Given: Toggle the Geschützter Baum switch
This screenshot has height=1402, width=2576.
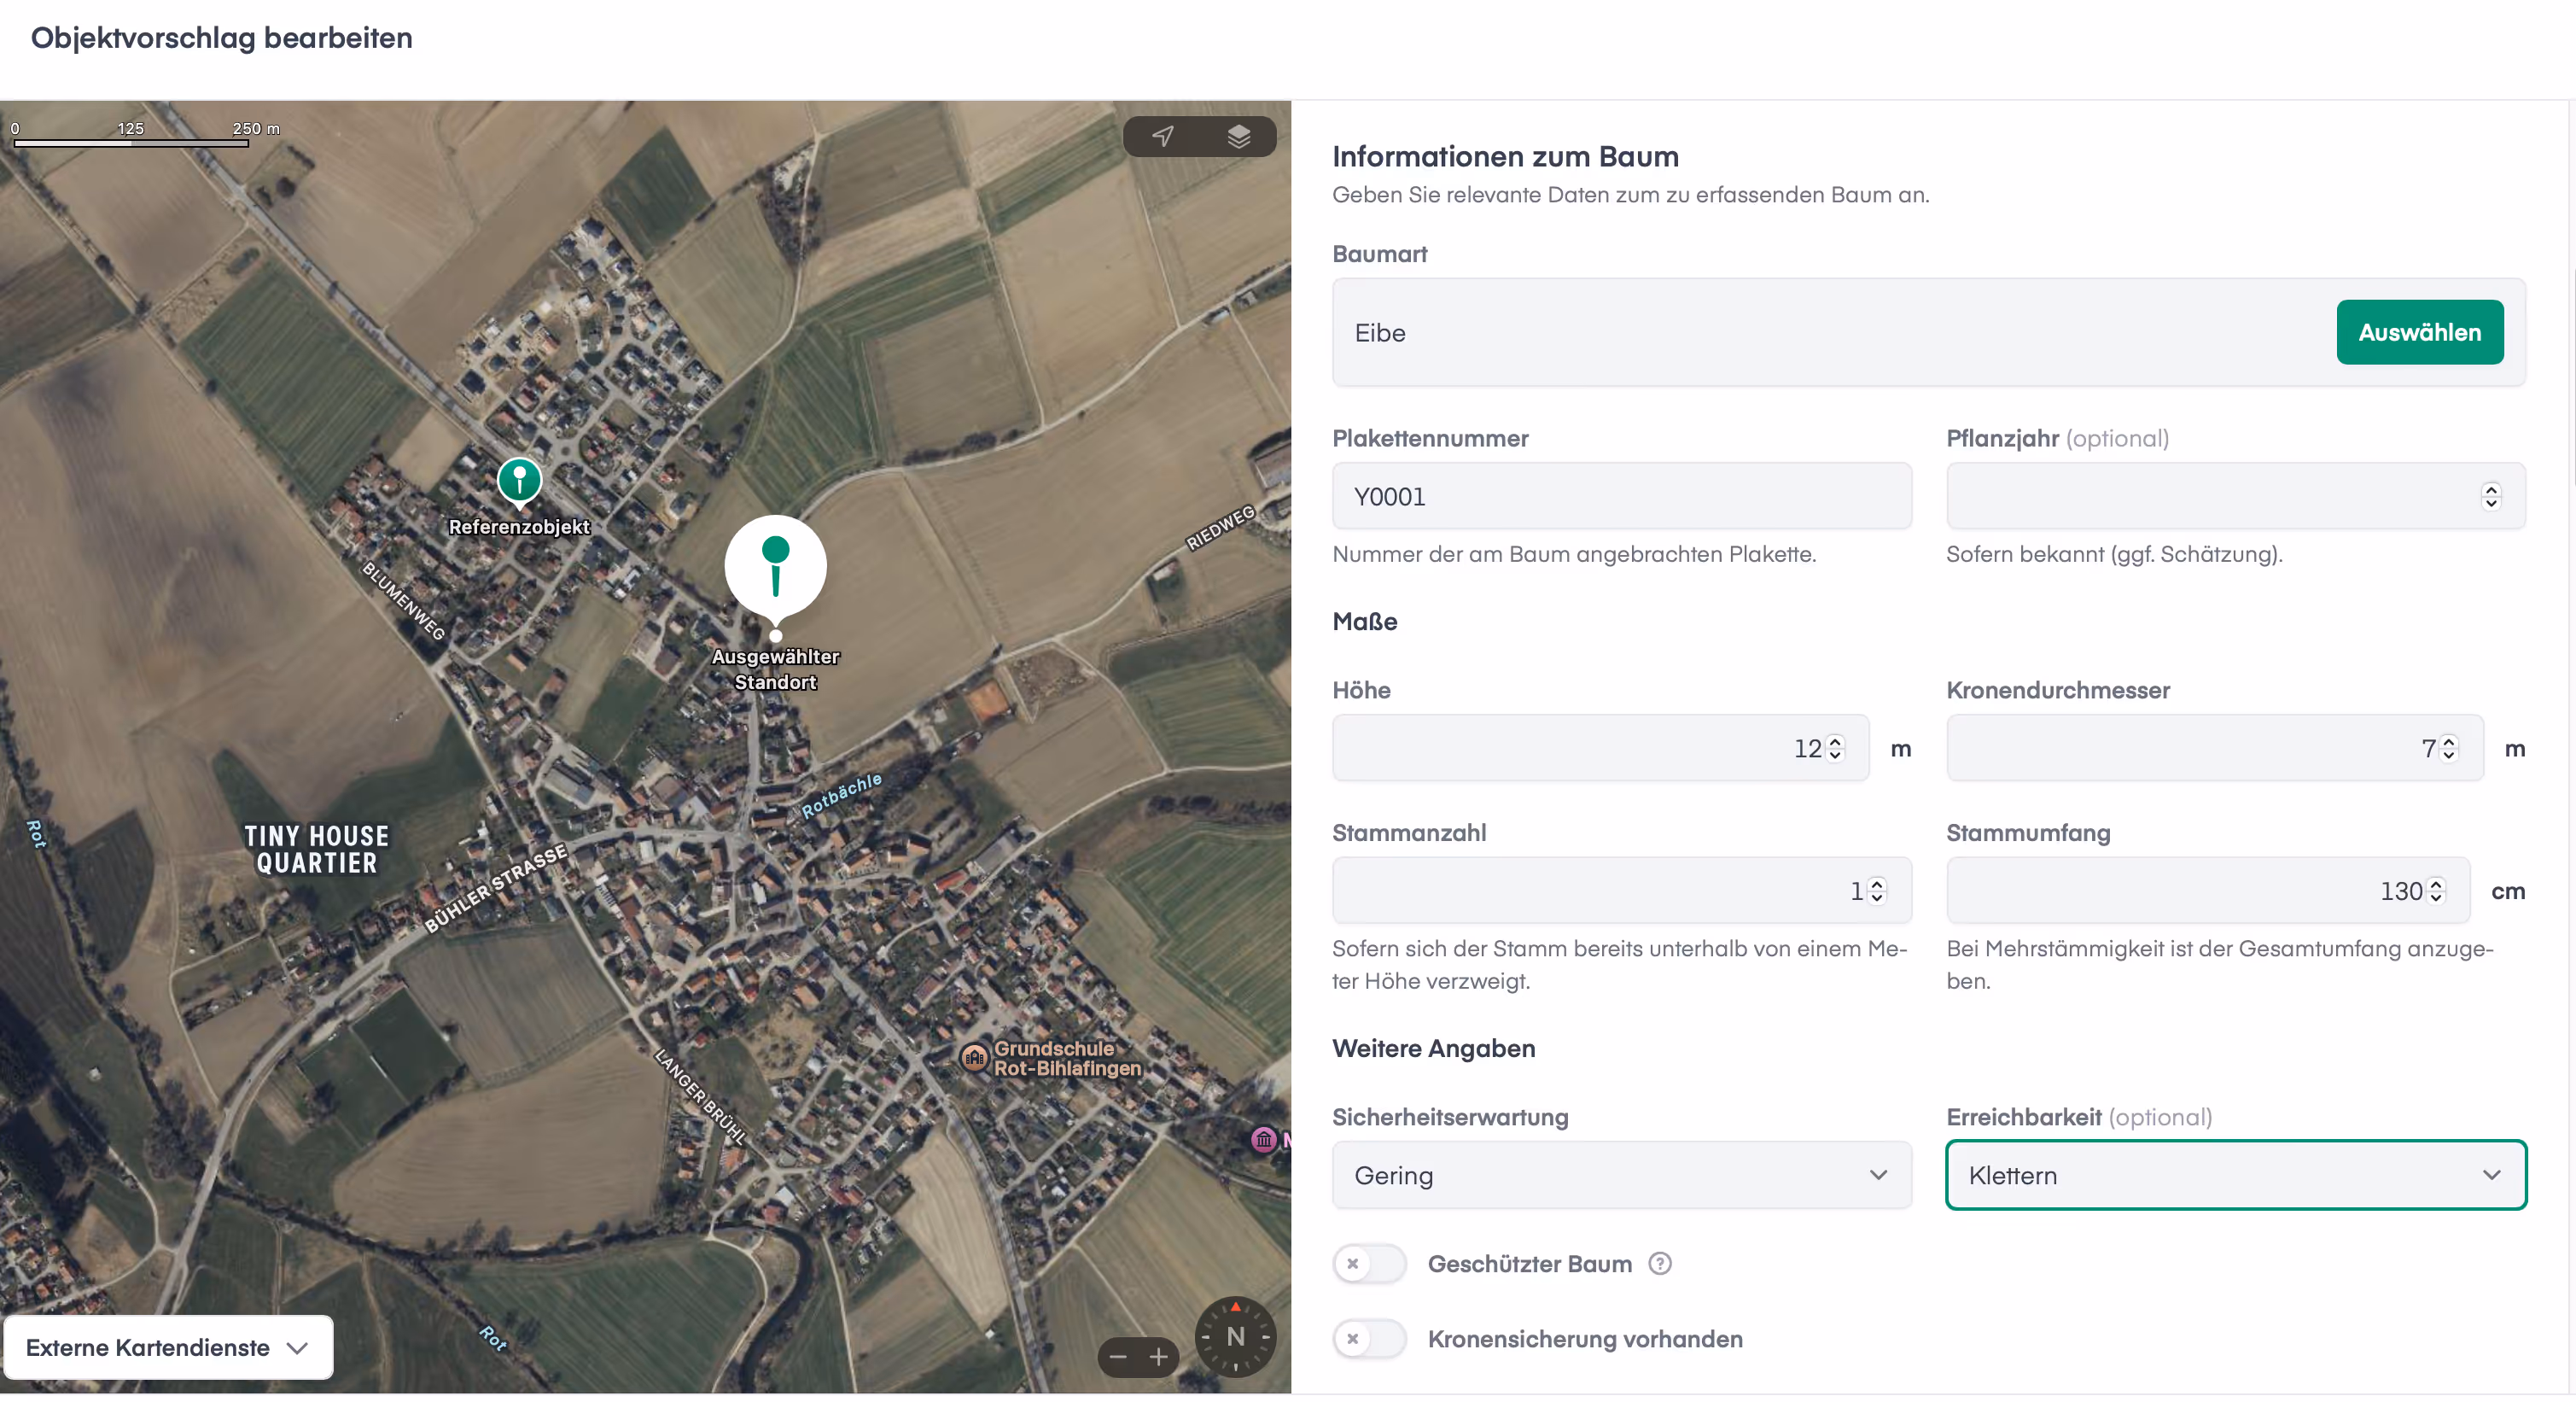Looking at the screenshot, I should click(x=1369, y=1263).
